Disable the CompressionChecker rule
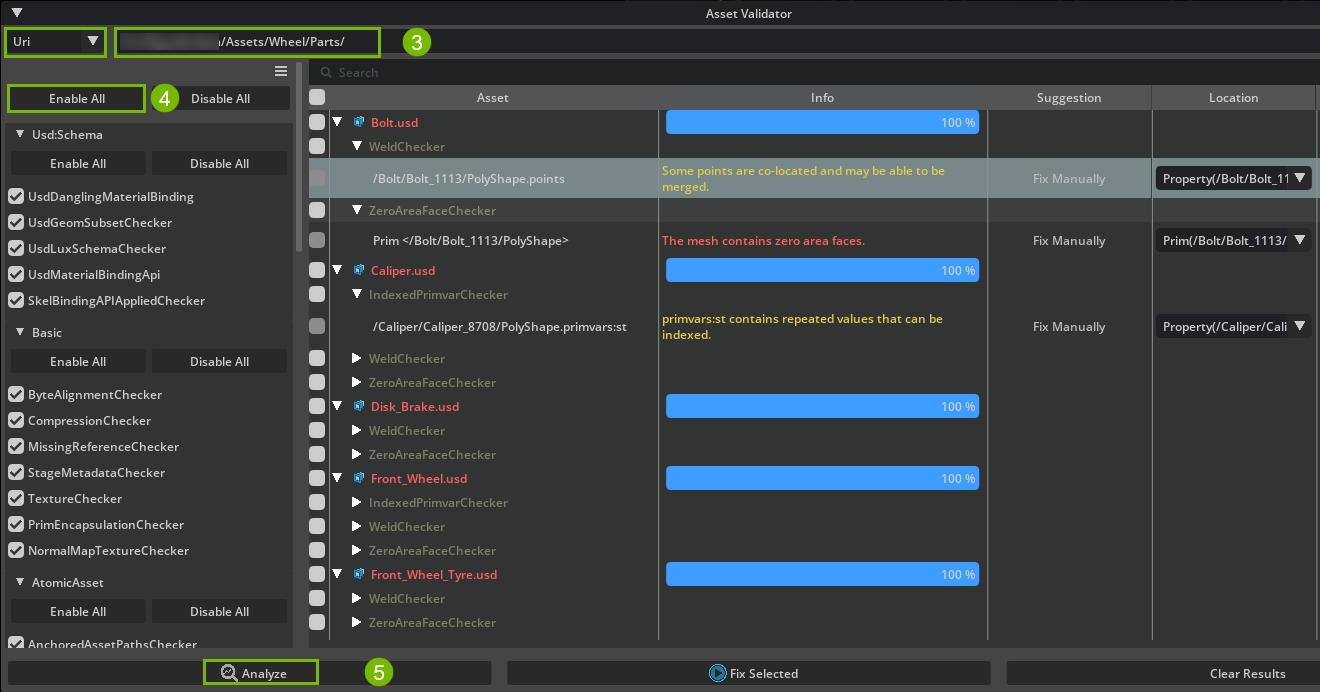This screenshot has width=1320, height=692. (16, 420)
